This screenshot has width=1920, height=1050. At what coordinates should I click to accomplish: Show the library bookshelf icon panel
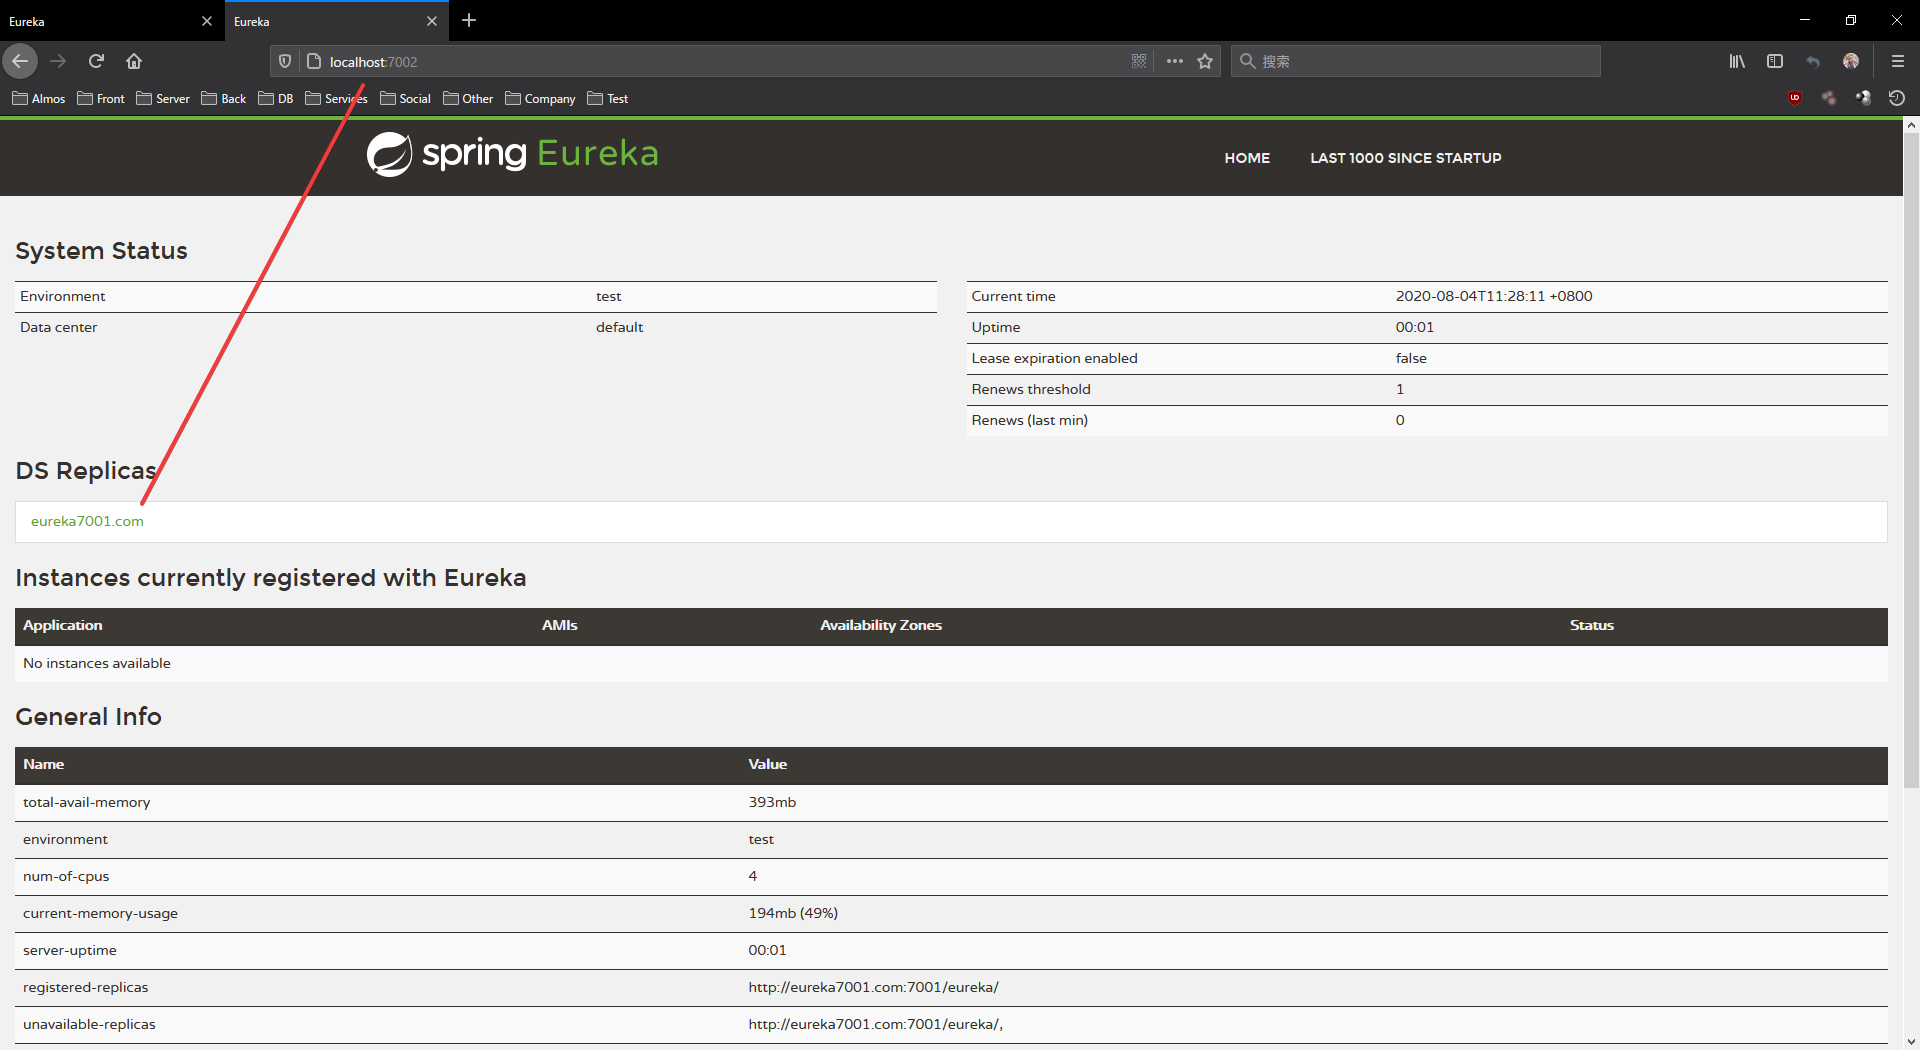click(x=1737, y=61)
